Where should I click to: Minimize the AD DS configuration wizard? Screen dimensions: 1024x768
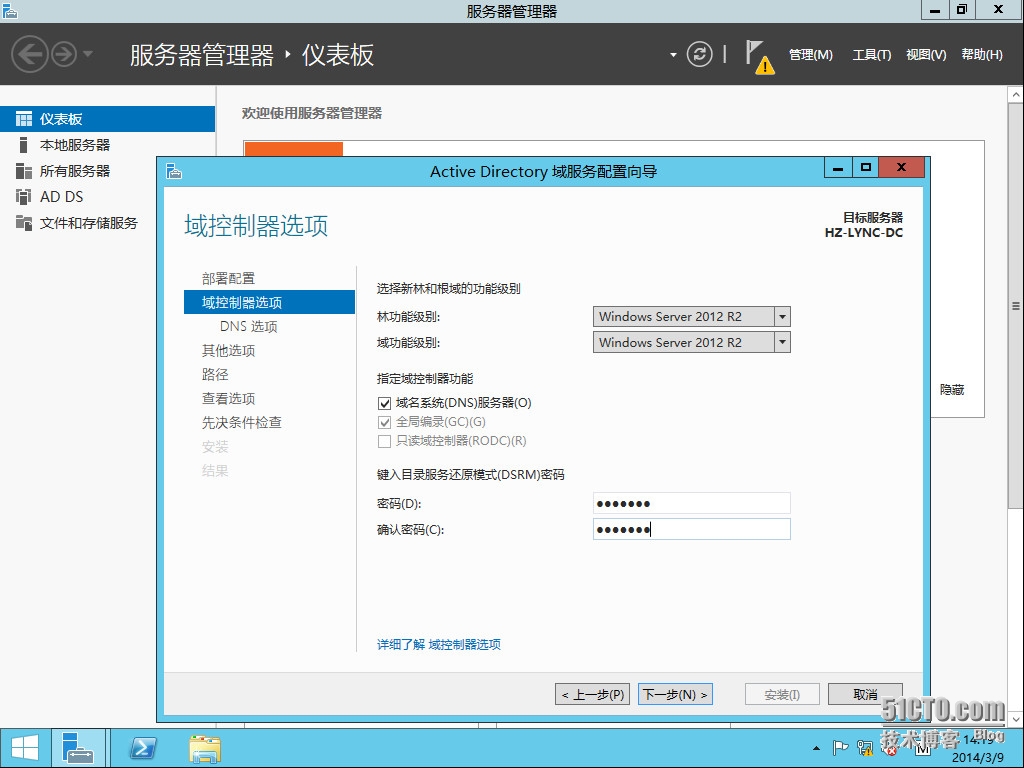coord(838,168)
